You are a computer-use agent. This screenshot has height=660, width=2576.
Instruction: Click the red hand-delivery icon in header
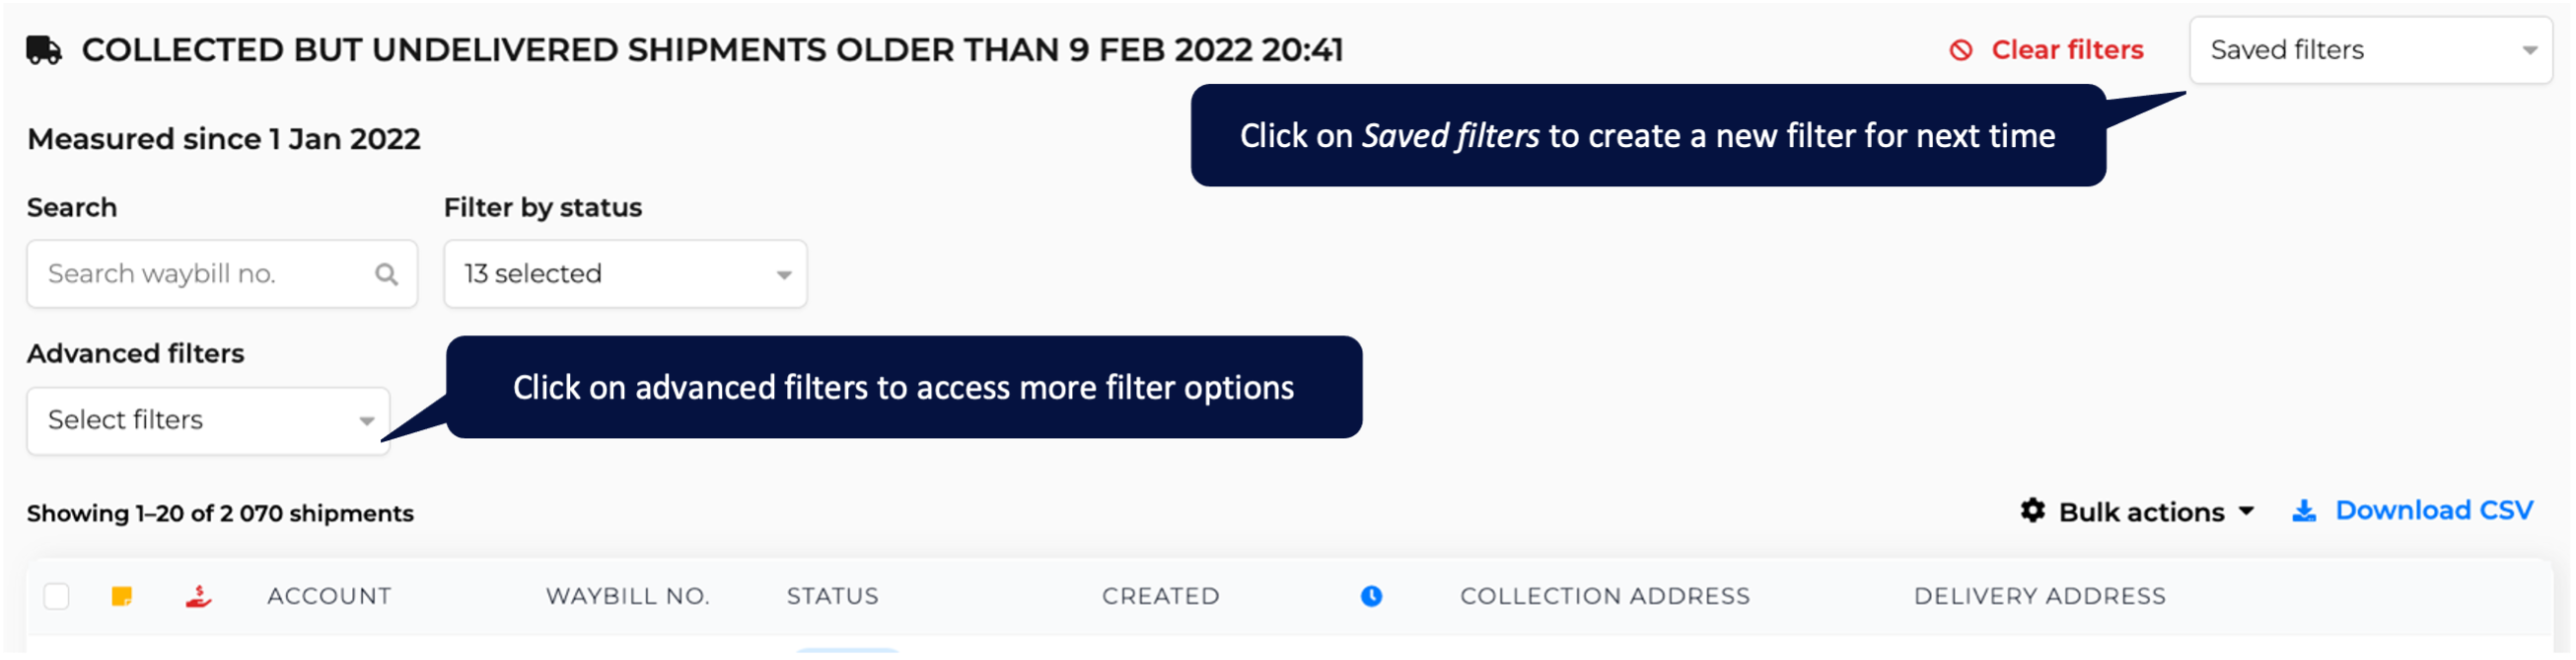coord(198,597)
